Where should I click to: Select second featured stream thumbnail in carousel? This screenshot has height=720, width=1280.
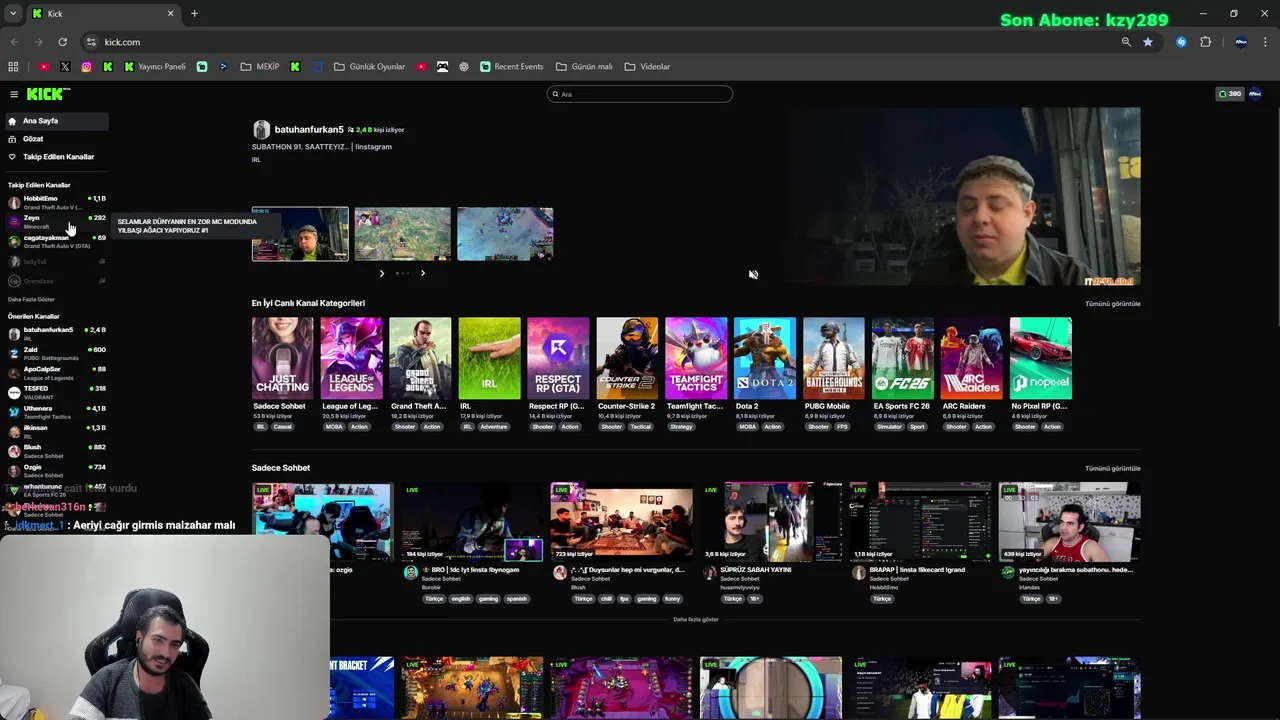tap(403, 234)
